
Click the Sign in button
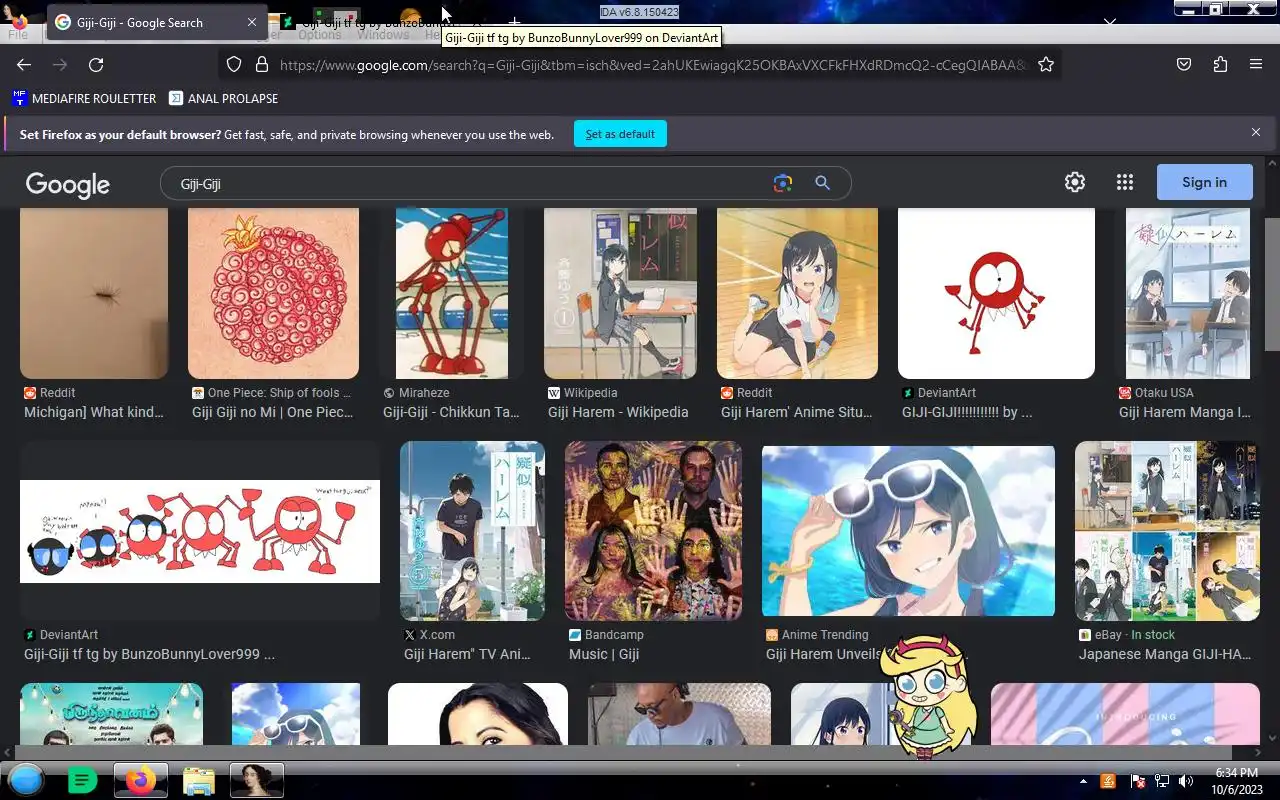click(x=1204, y=182)
